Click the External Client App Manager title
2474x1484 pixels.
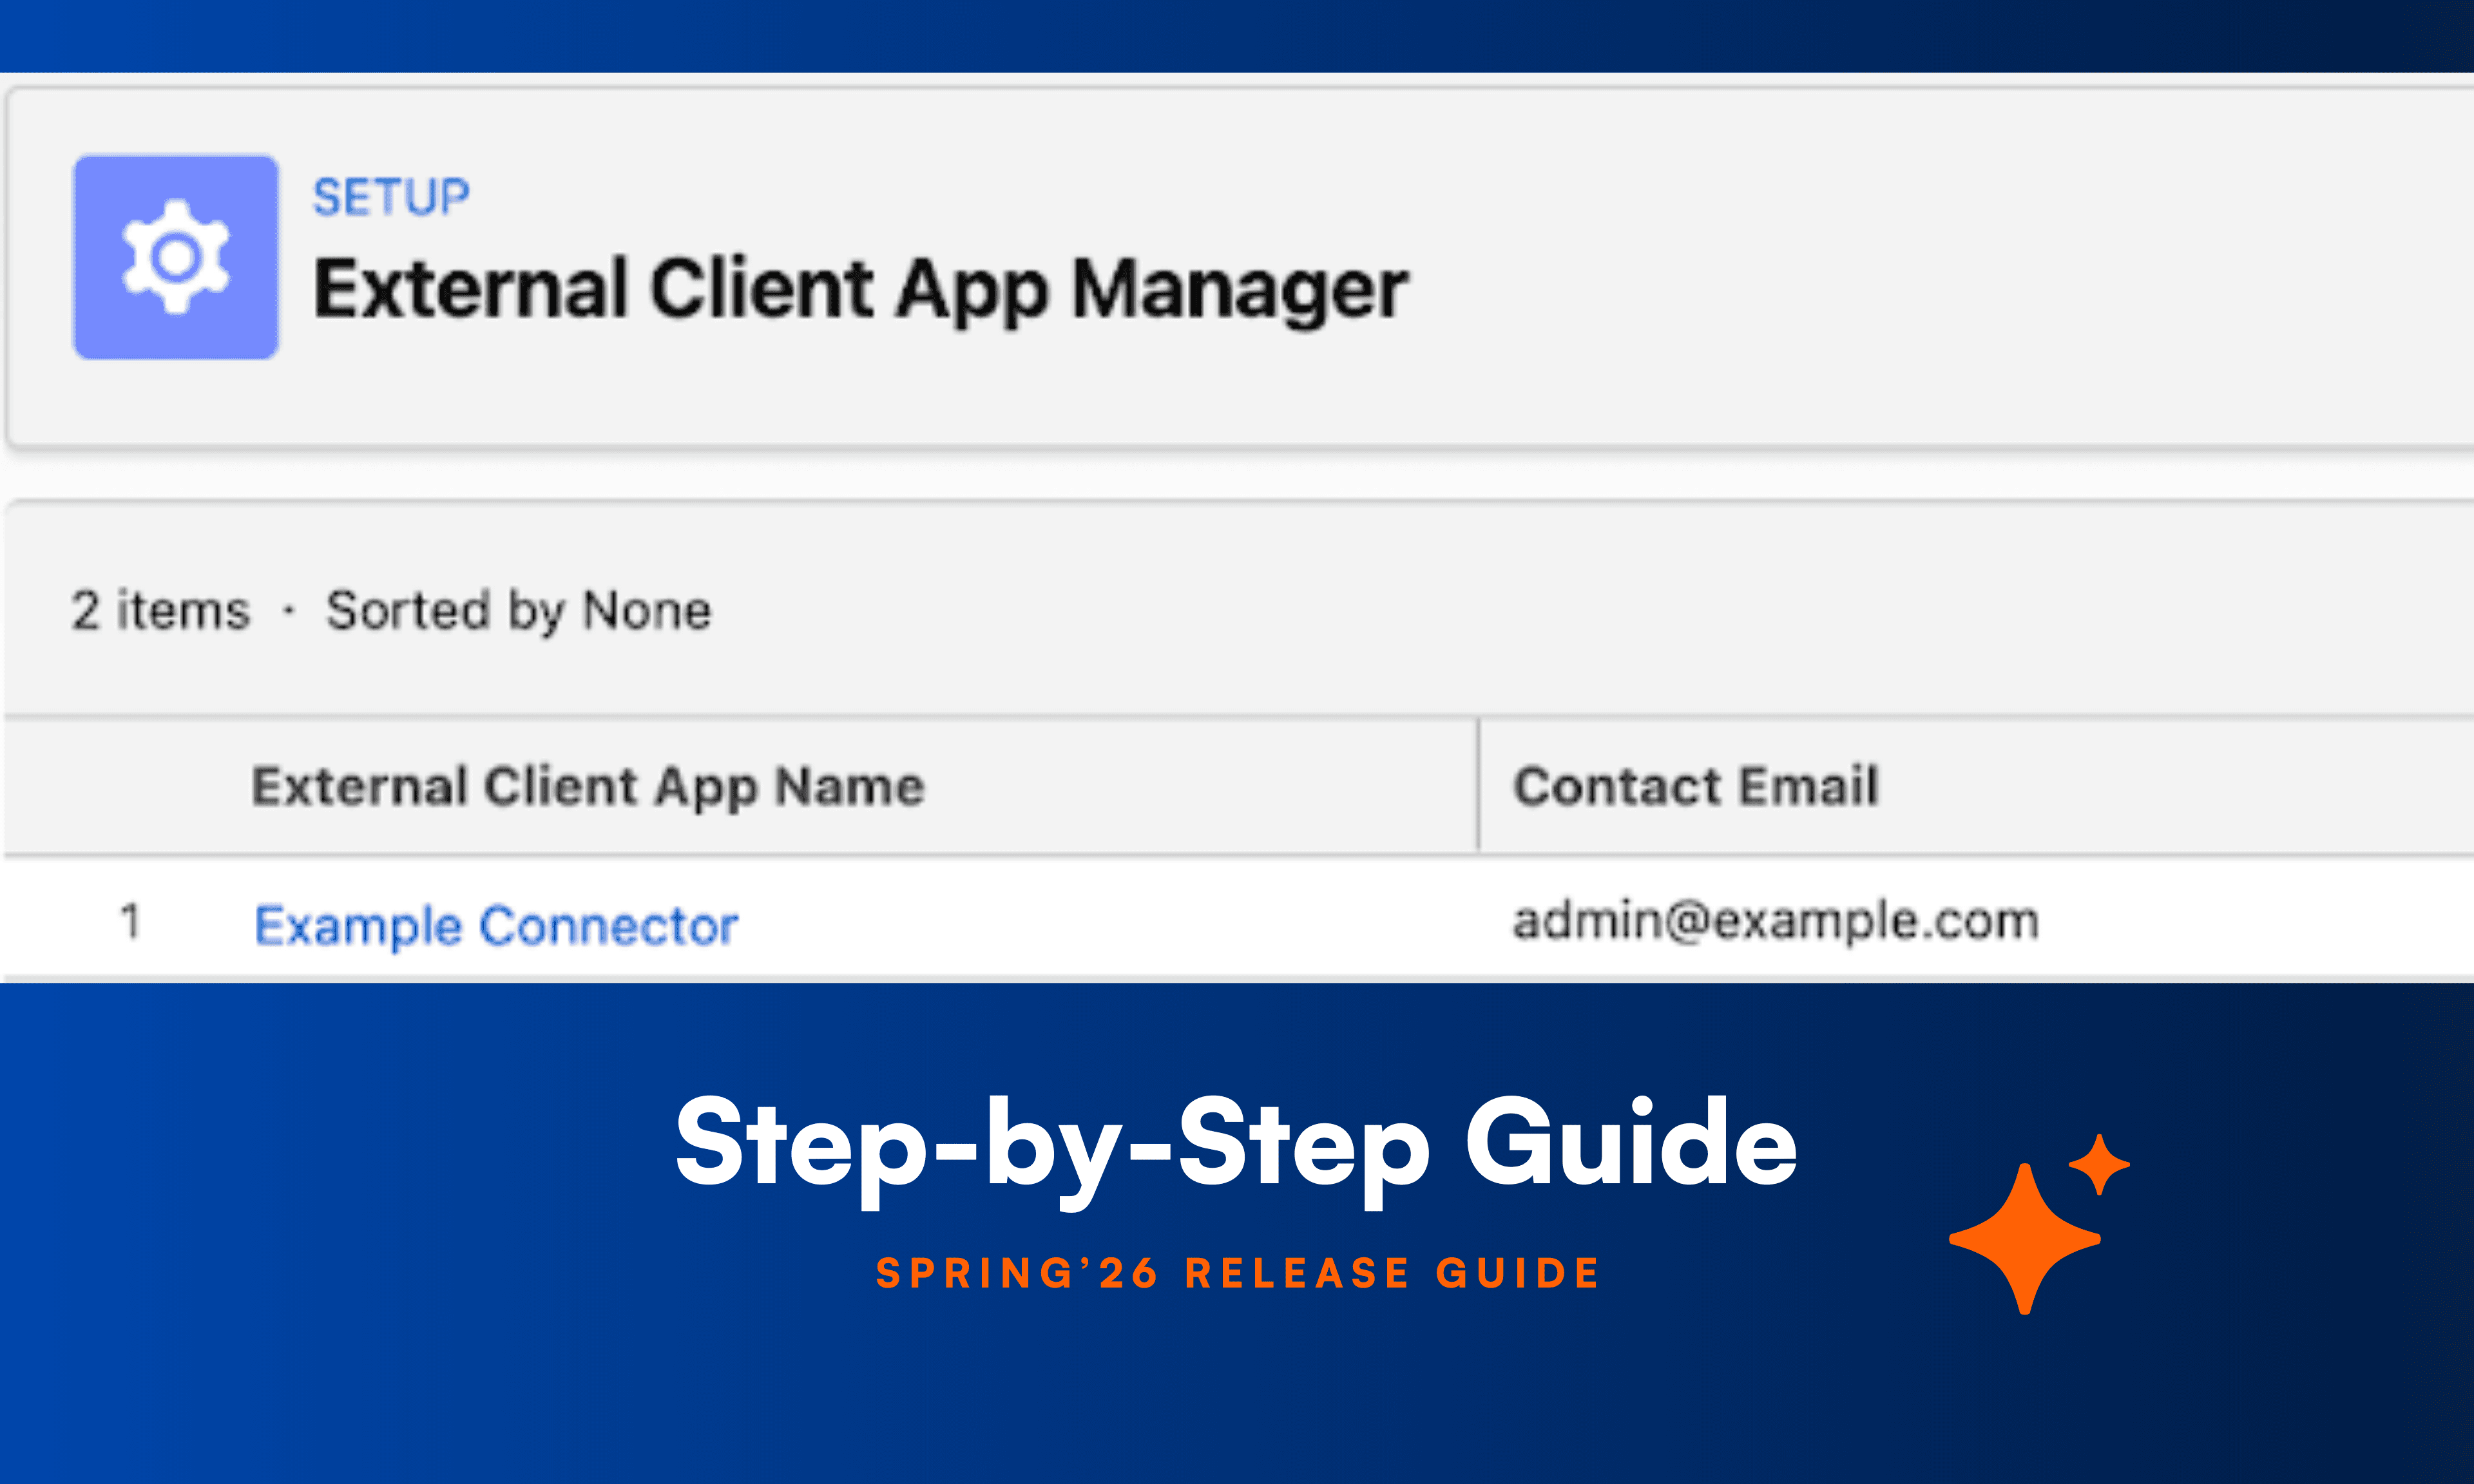point(860,289)
